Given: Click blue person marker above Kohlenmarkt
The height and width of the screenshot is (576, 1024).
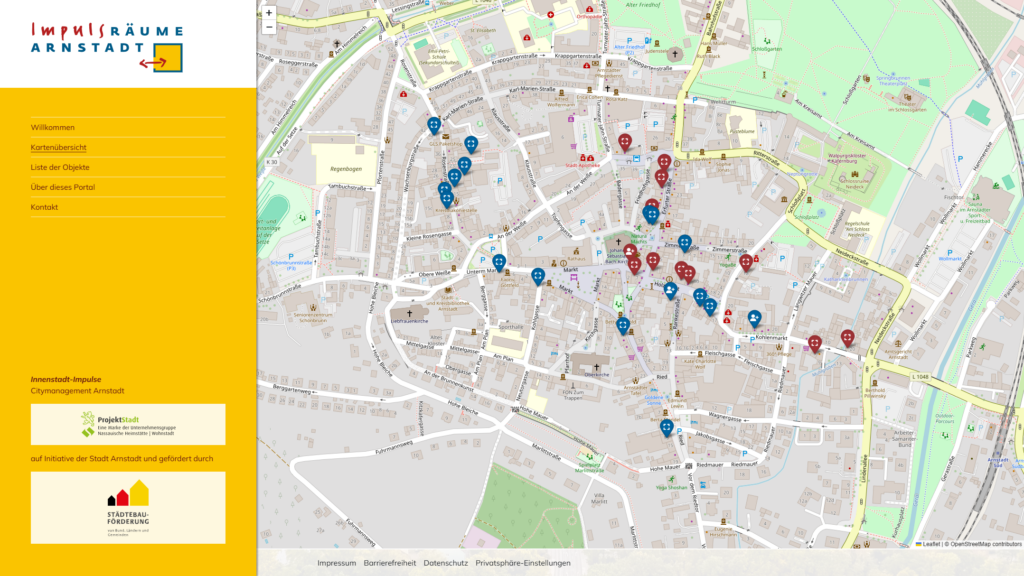Looking at the screenshot, I should [754, 319].
